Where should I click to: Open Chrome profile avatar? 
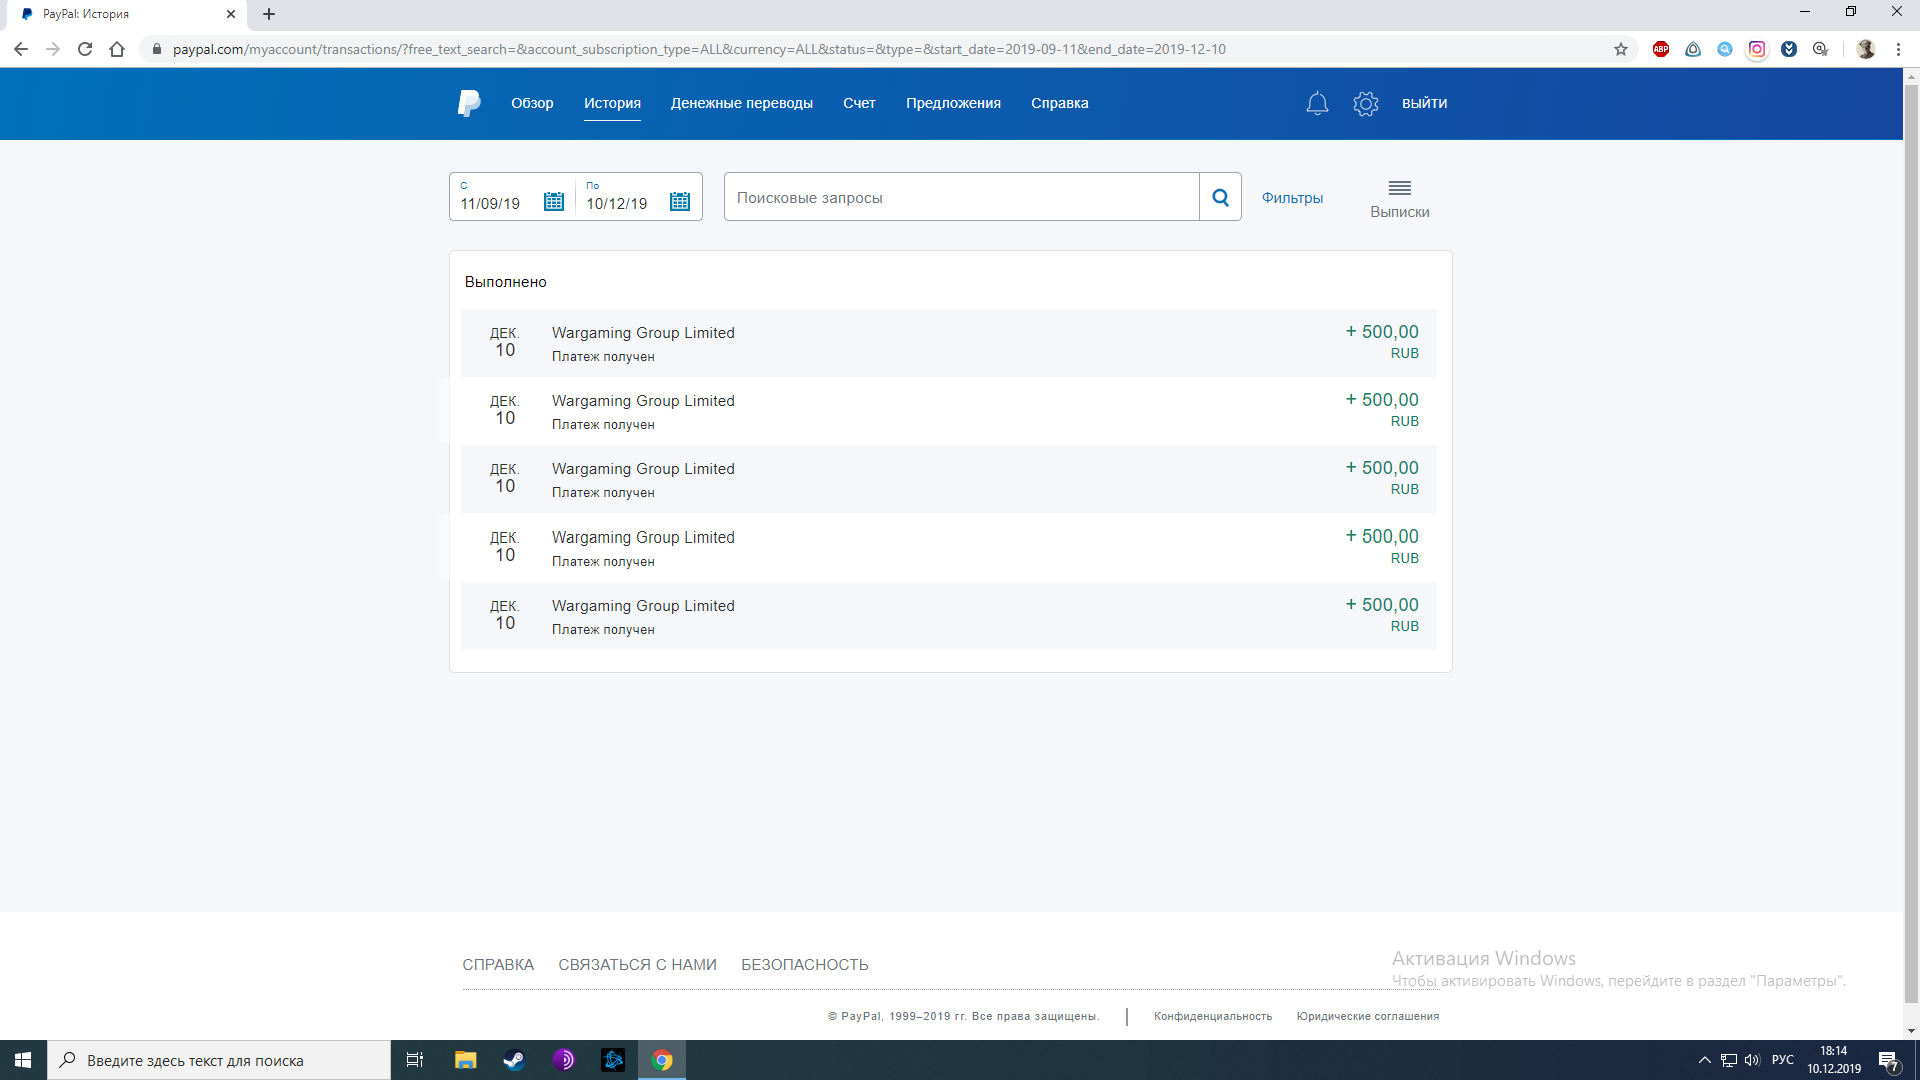1865,49
